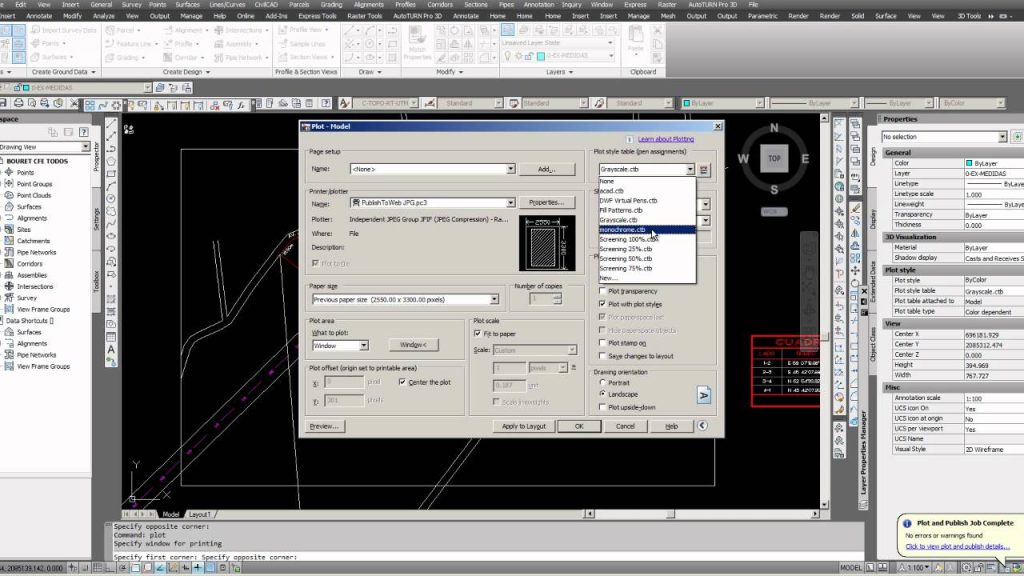Click the Workspace Switching gear icon

(966, 568)
